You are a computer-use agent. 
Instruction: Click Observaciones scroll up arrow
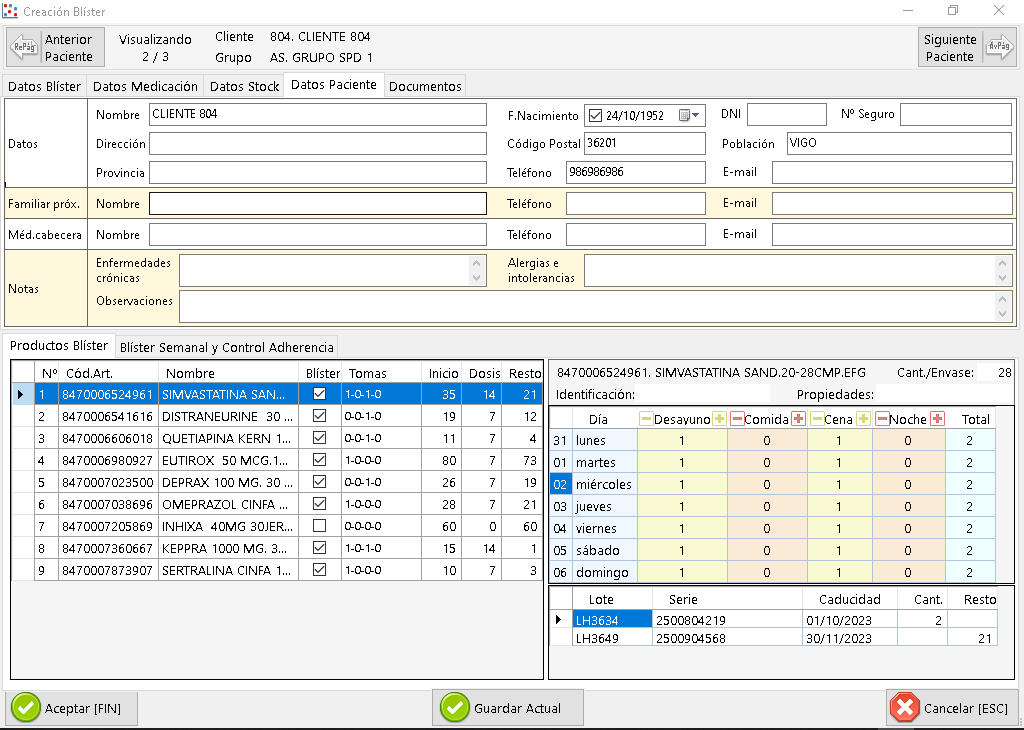coord(1002,299)
